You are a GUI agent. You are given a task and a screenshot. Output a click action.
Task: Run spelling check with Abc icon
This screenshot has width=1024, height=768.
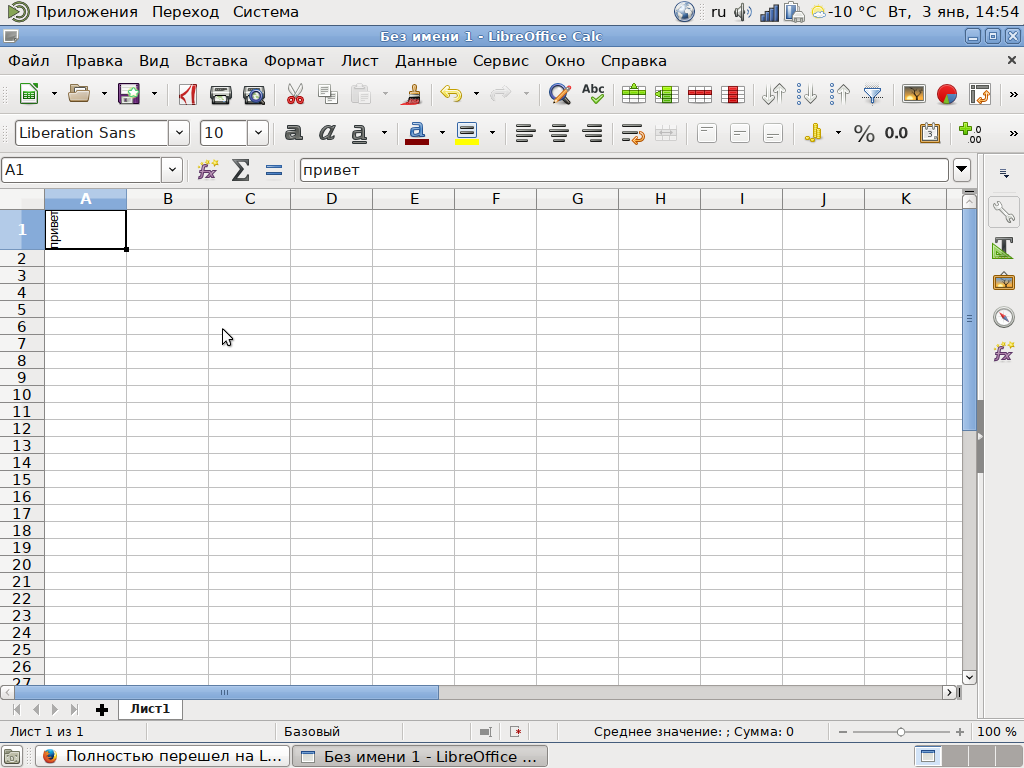[594, 94]
